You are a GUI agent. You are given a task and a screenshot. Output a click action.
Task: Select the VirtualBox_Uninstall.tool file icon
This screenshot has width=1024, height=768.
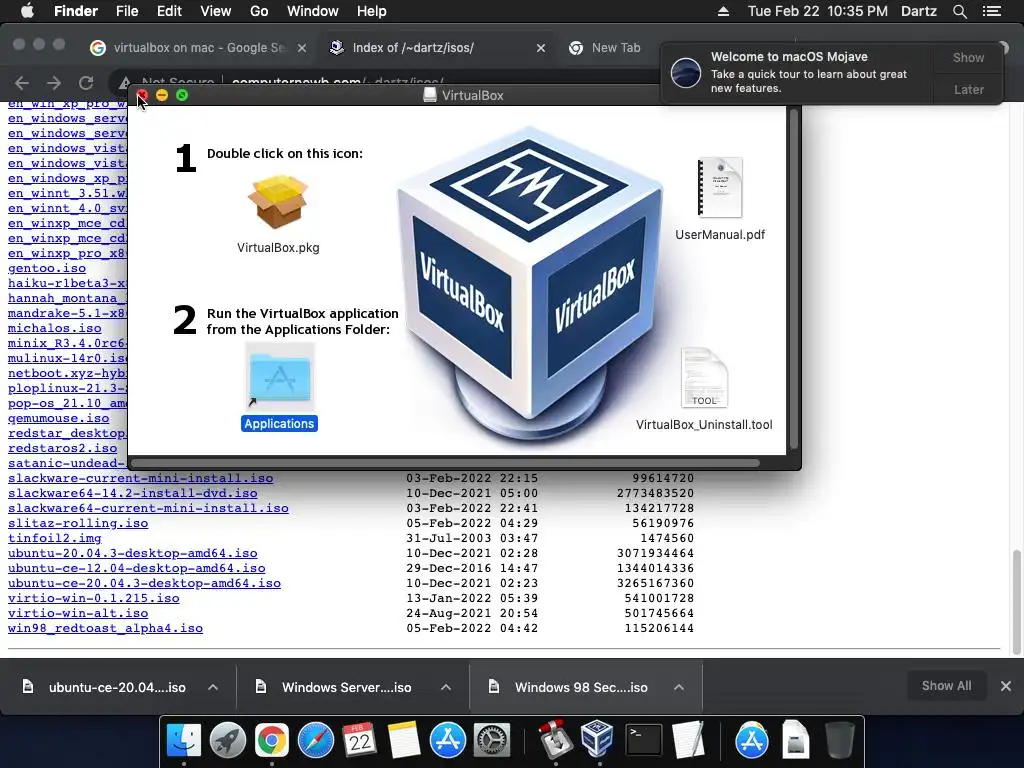[x=704, y=377]
